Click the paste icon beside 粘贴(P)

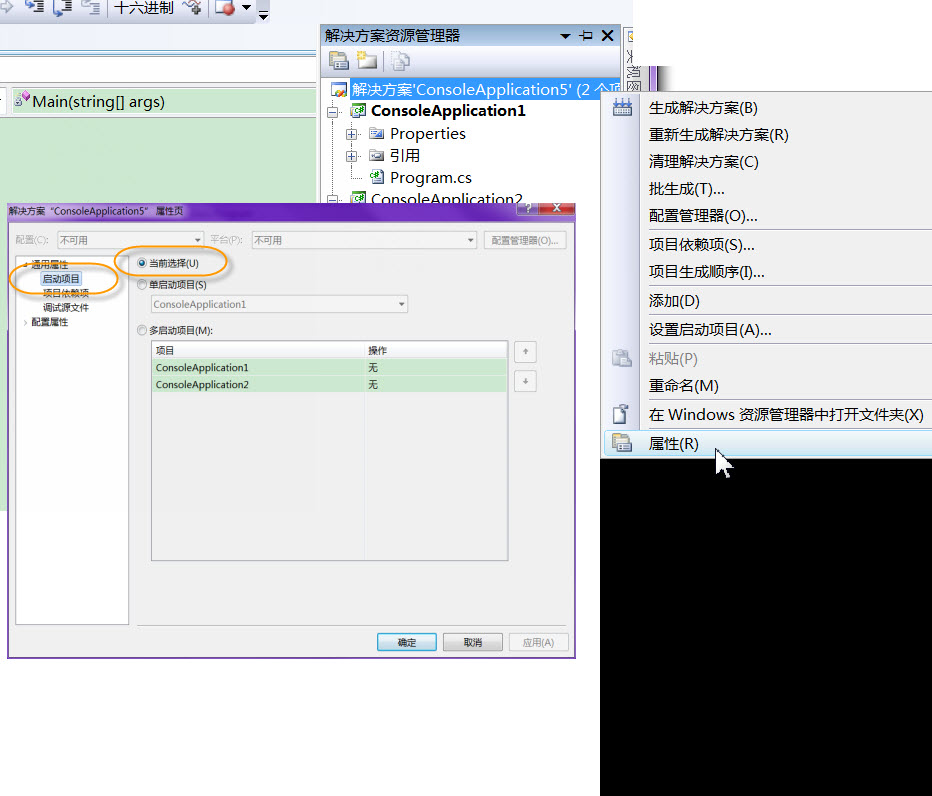click(622, 358)
